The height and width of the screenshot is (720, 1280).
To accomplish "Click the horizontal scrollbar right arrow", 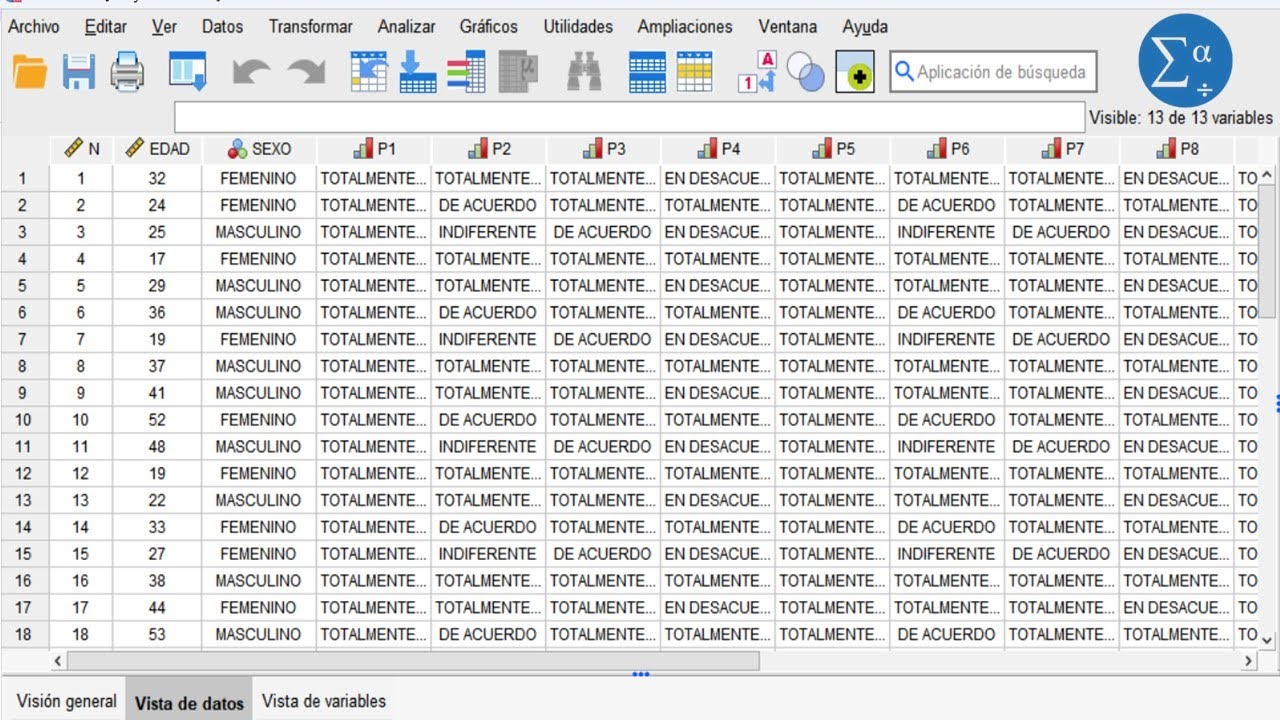I will click(x=1248, y=661).
